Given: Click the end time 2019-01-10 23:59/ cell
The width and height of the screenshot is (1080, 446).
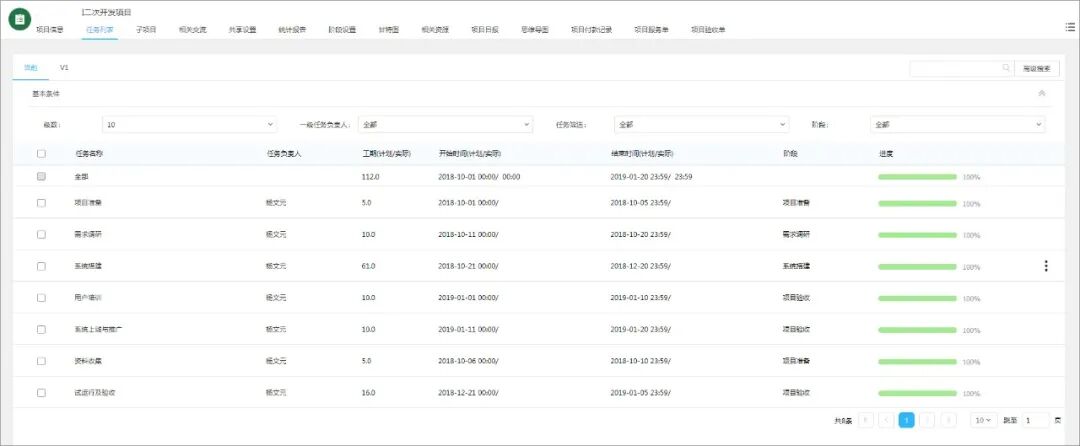Looking at the screenshot, I should 641,297.
